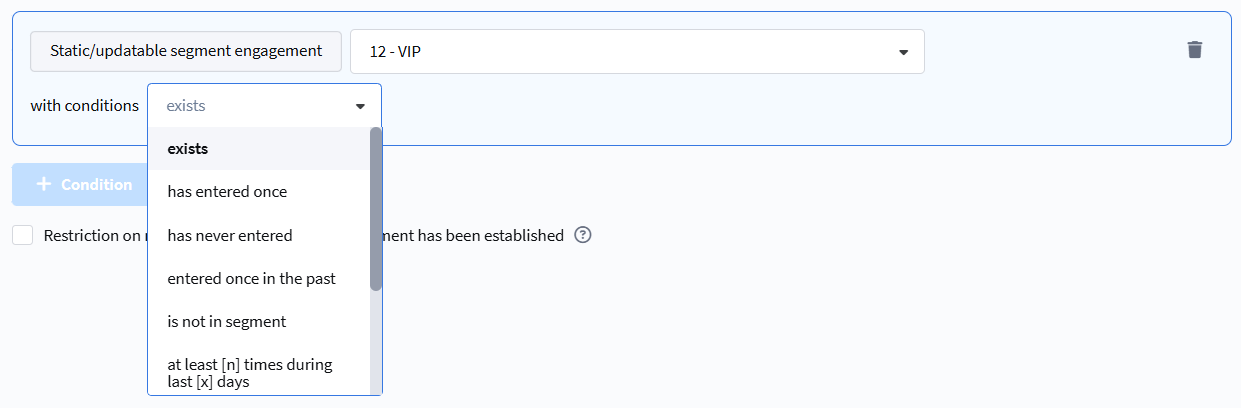Select the highlighted 'exists' option

click(258, 149)
